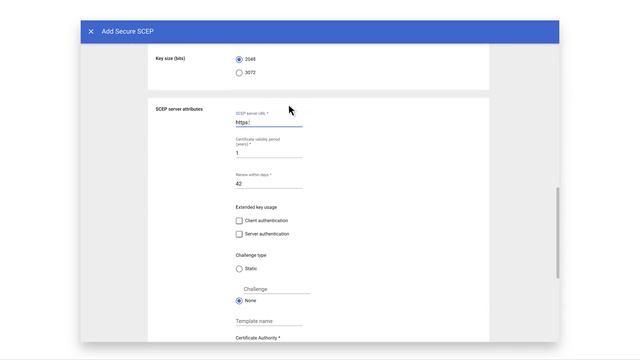The width and height of the screenshot is (640, 360).
Task: Enable Client authentication checkbox
Action: 239,221
